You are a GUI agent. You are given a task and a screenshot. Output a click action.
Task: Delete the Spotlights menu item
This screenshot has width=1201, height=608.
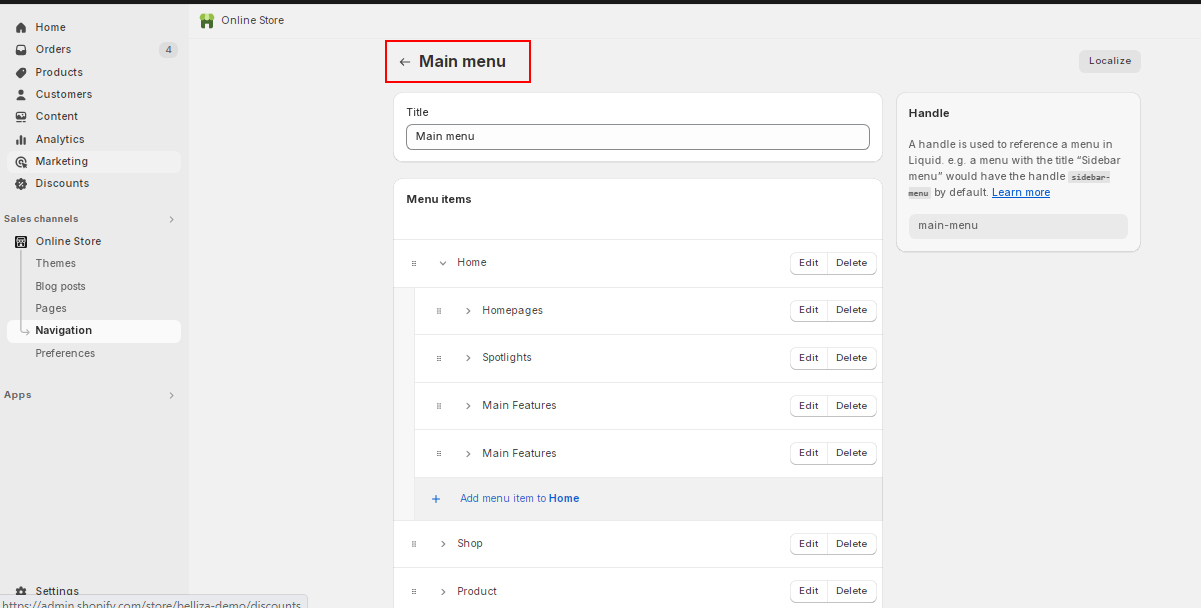pyautogui.click(x=852, y=358)
